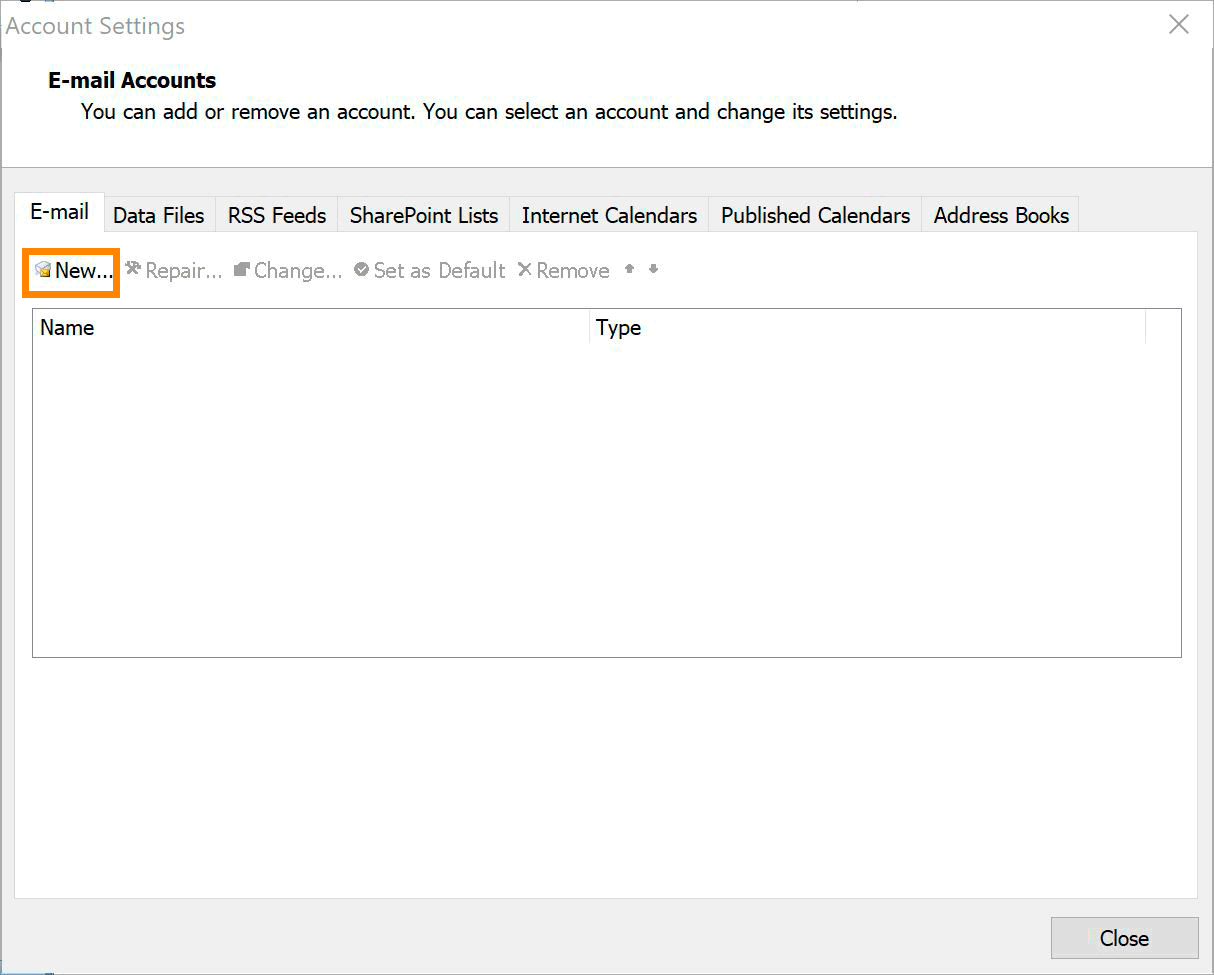Click the Repair... toolbar button

click(173, 270)
